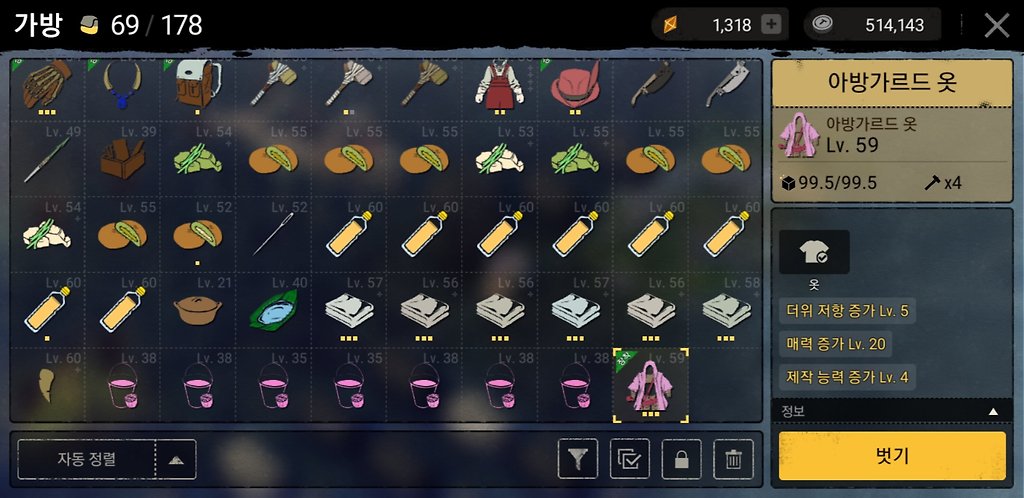Select the Lv. 52 sewing needle item
The image size is (1024, 498).
(273, 234)
